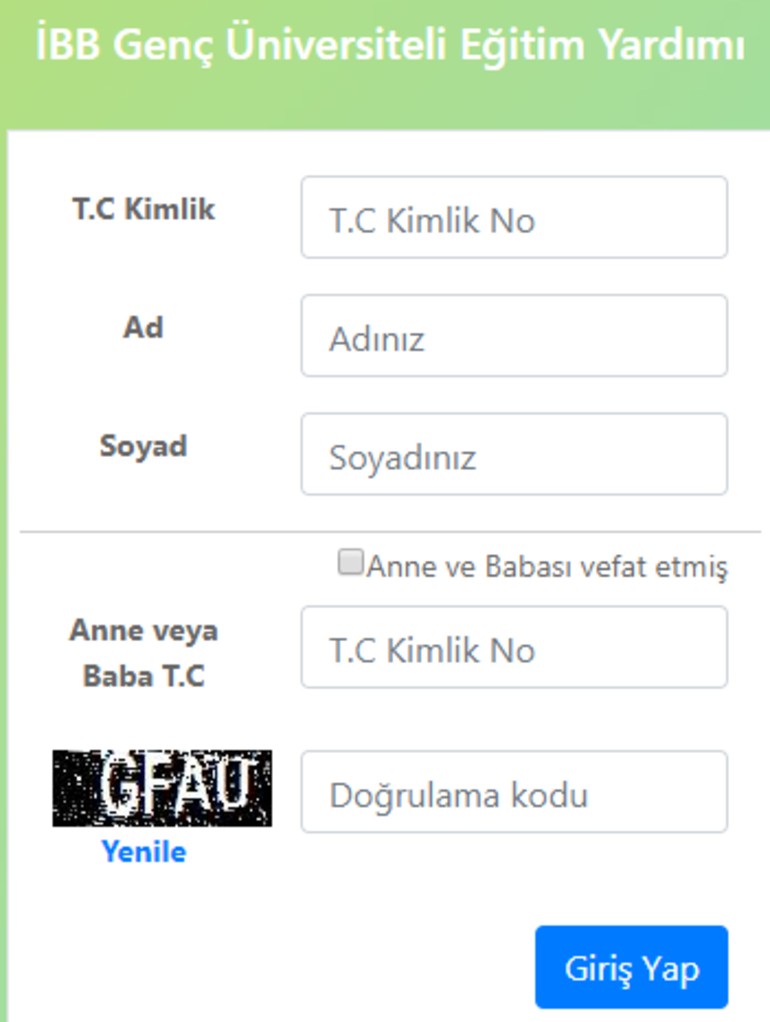The image size is (770, 1022).
Task: Click the Yenile link to refresh captcha
Action: pos(144,852)
